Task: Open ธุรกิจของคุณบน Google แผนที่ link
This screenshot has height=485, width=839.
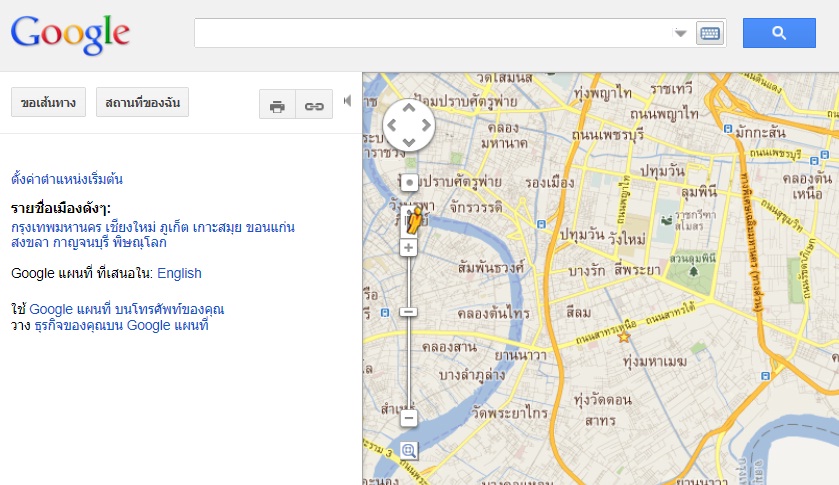Action: (x=121, y=325)
